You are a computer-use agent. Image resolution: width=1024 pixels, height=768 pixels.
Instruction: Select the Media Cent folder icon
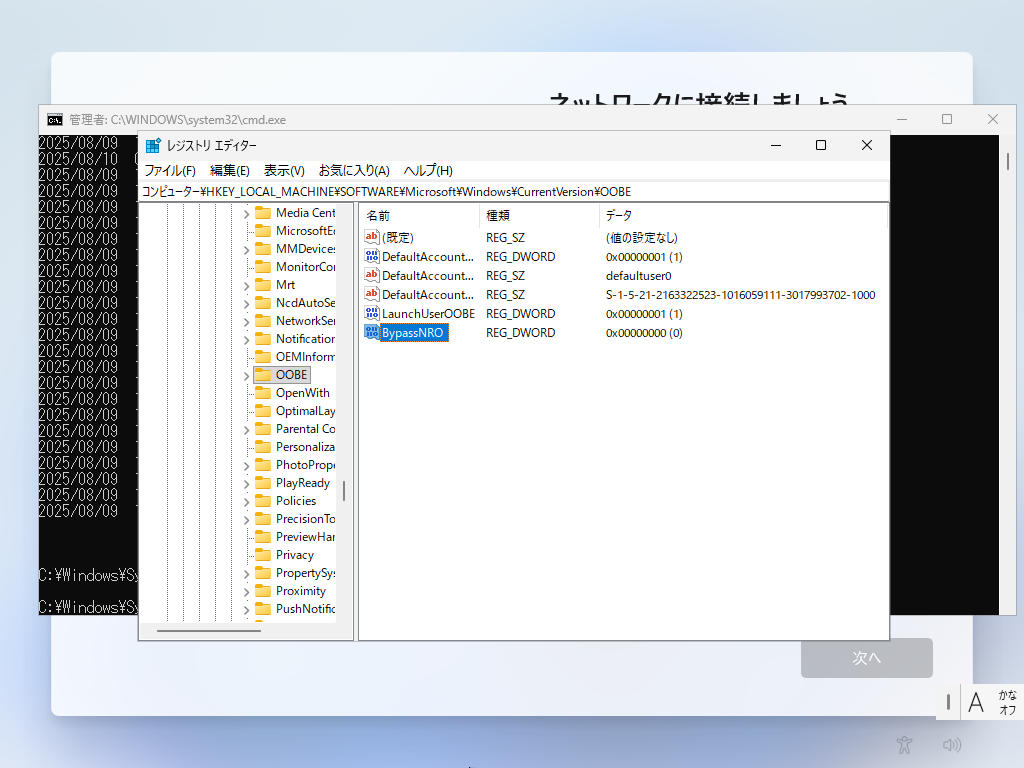[x=263, y=213]
